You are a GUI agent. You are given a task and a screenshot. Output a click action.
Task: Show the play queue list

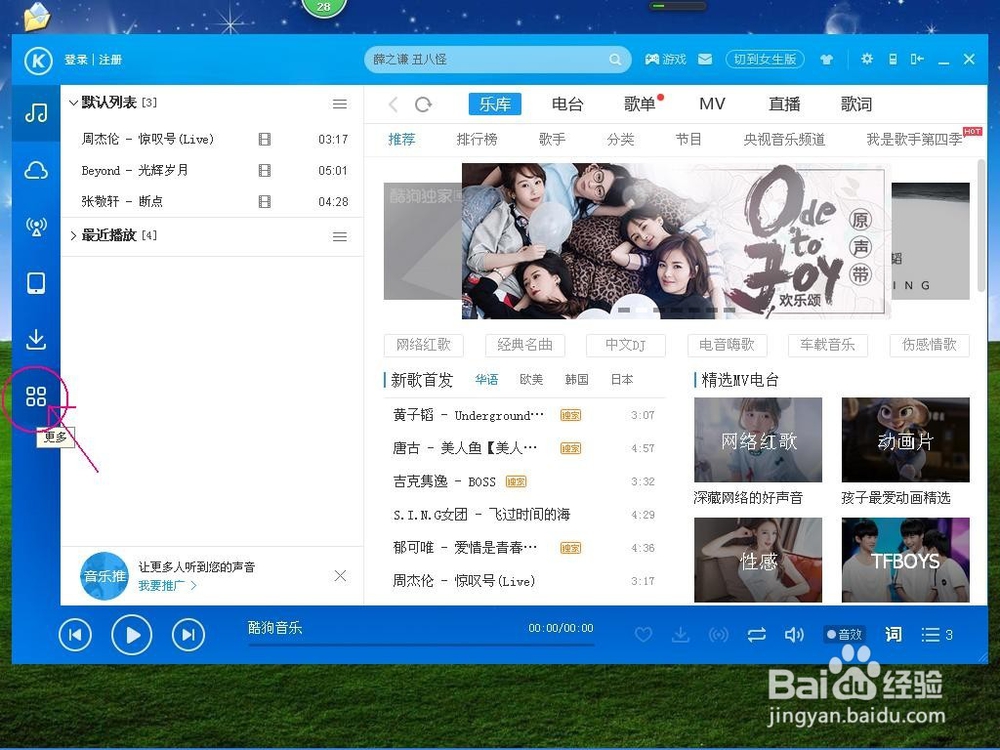[x=938, y=635]
